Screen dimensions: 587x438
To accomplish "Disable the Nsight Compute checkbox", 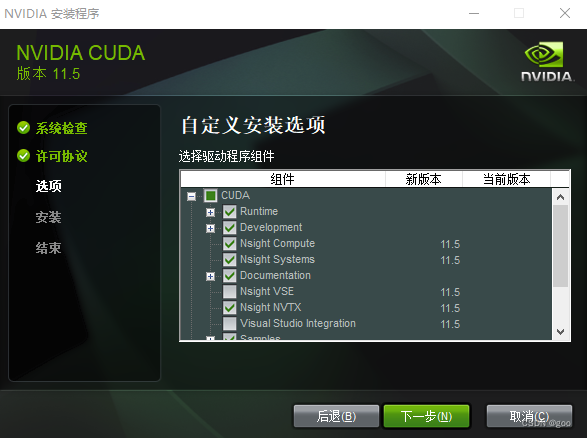I will coord(229,244).
